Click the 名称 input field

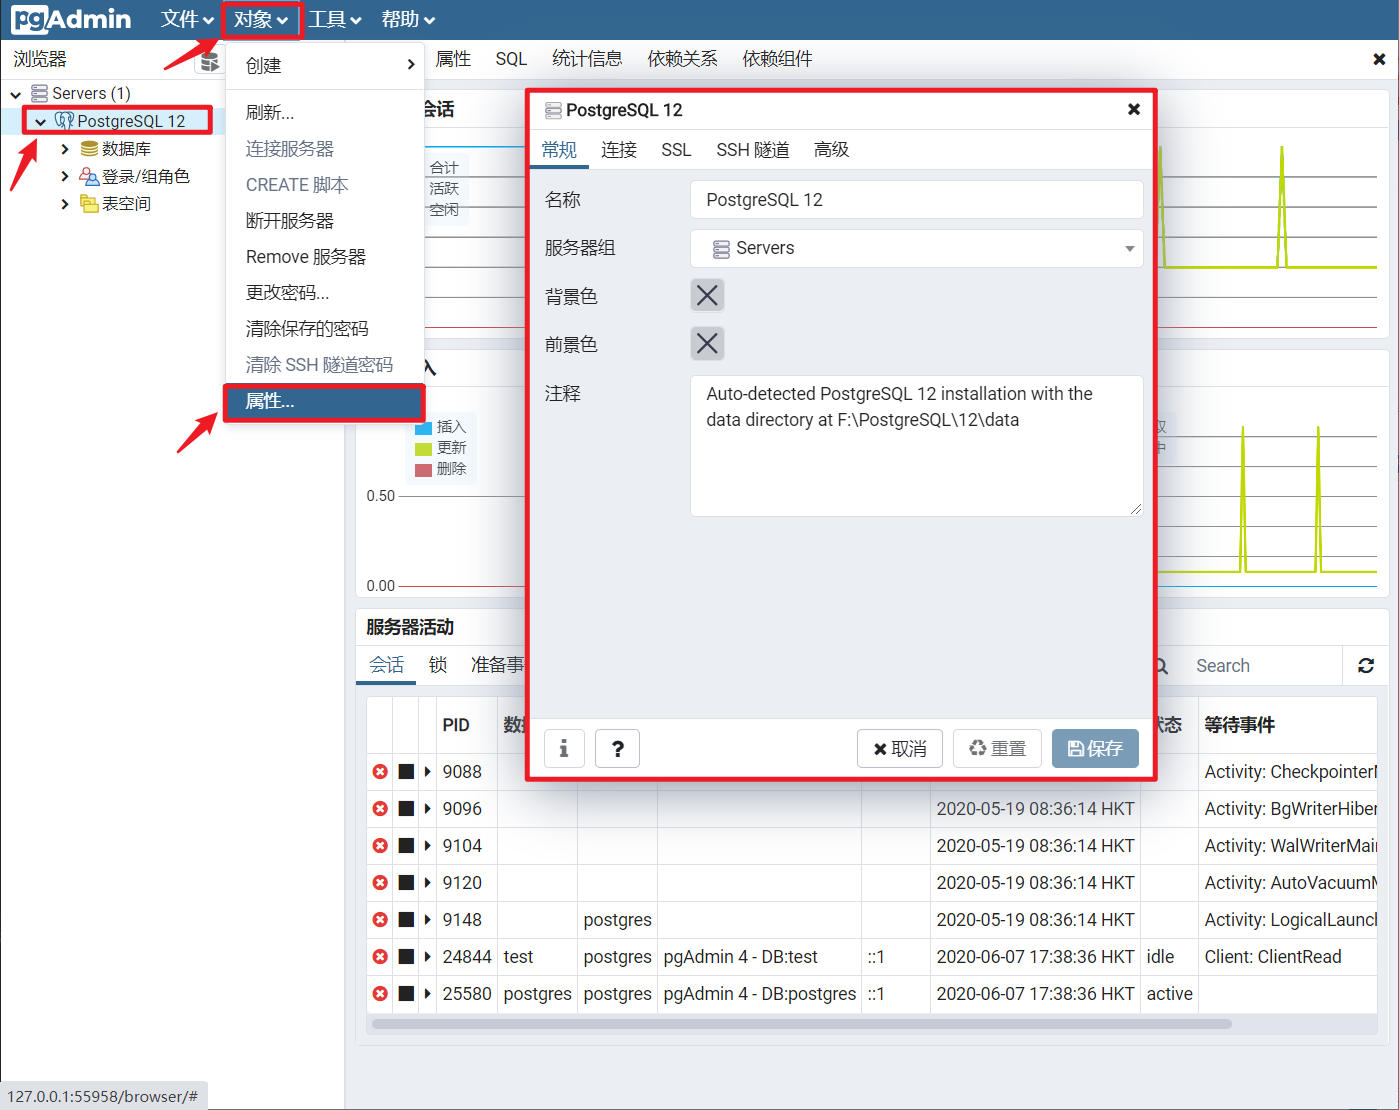point(916,200)
